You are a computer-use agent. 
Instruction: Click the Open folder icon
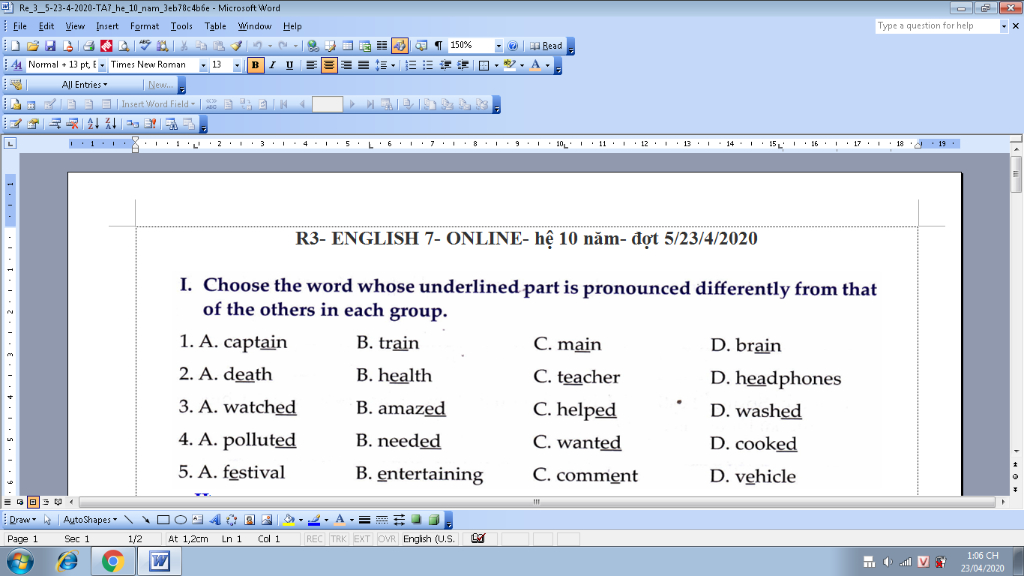pyautogui.click(x=33, y=46)
